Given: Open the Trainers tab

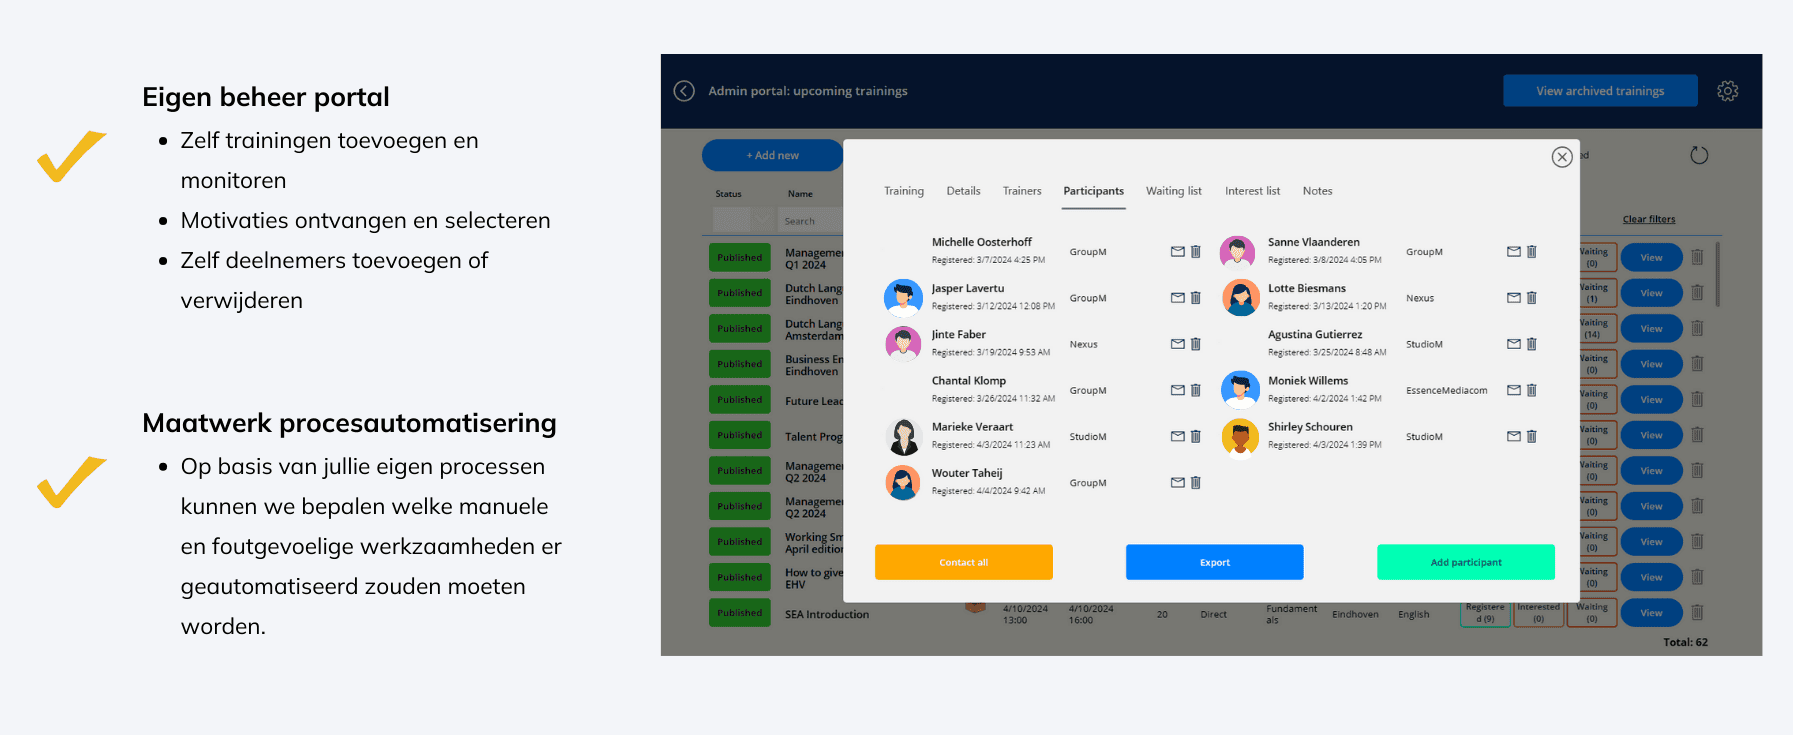Looking at the screenshot, I should [1021, 191].
